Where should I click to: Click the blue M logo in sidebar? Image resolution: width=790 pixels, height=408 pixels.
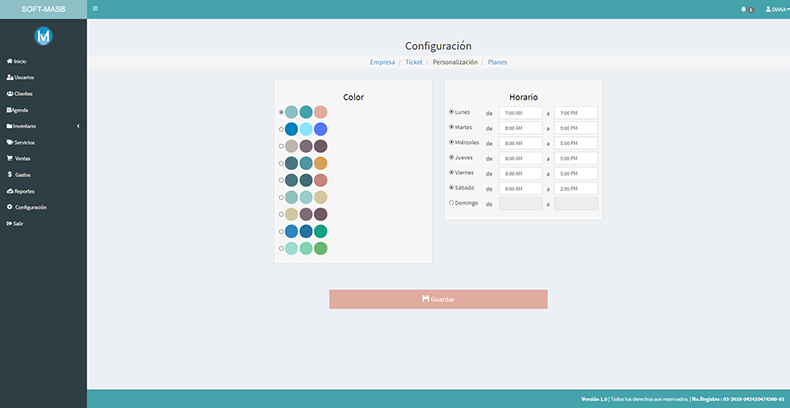click(43, 36)
